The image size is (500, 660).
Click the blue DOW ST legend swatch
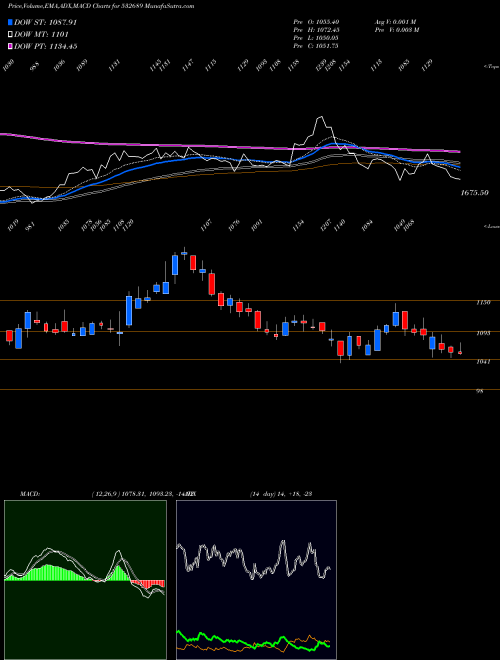click(x=10, y=22)
